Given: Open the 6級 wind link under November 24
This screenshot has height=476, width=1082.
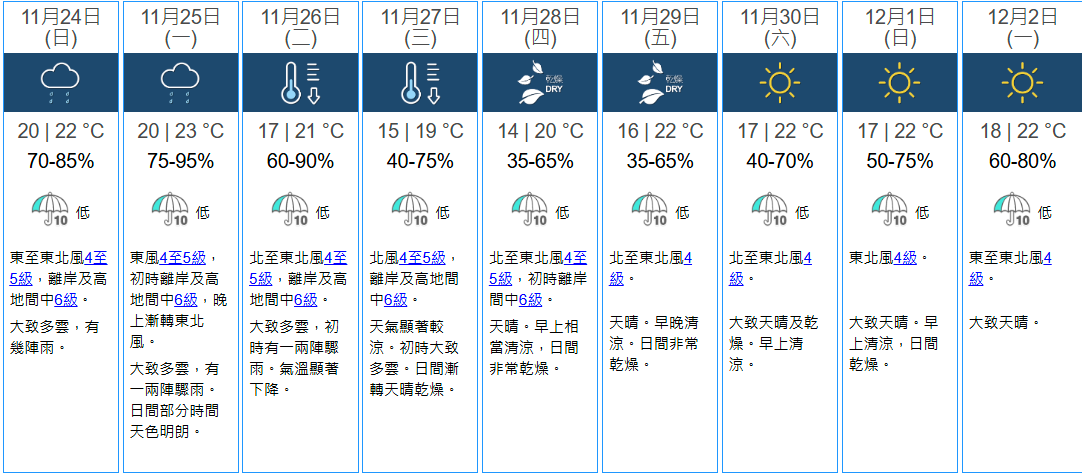Looking at the screenshot, I should (65, 299).
